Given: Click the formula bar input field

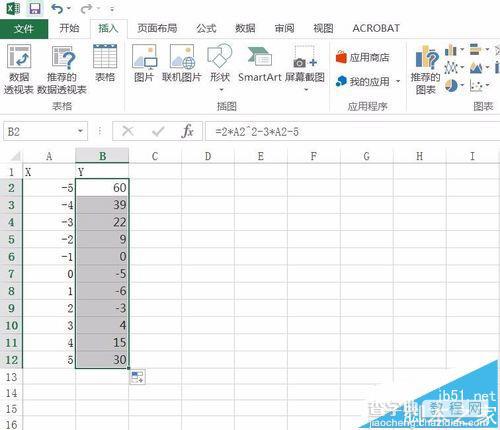Looking at the screenshot, I should pyautogui.click(x=353, y=131).
